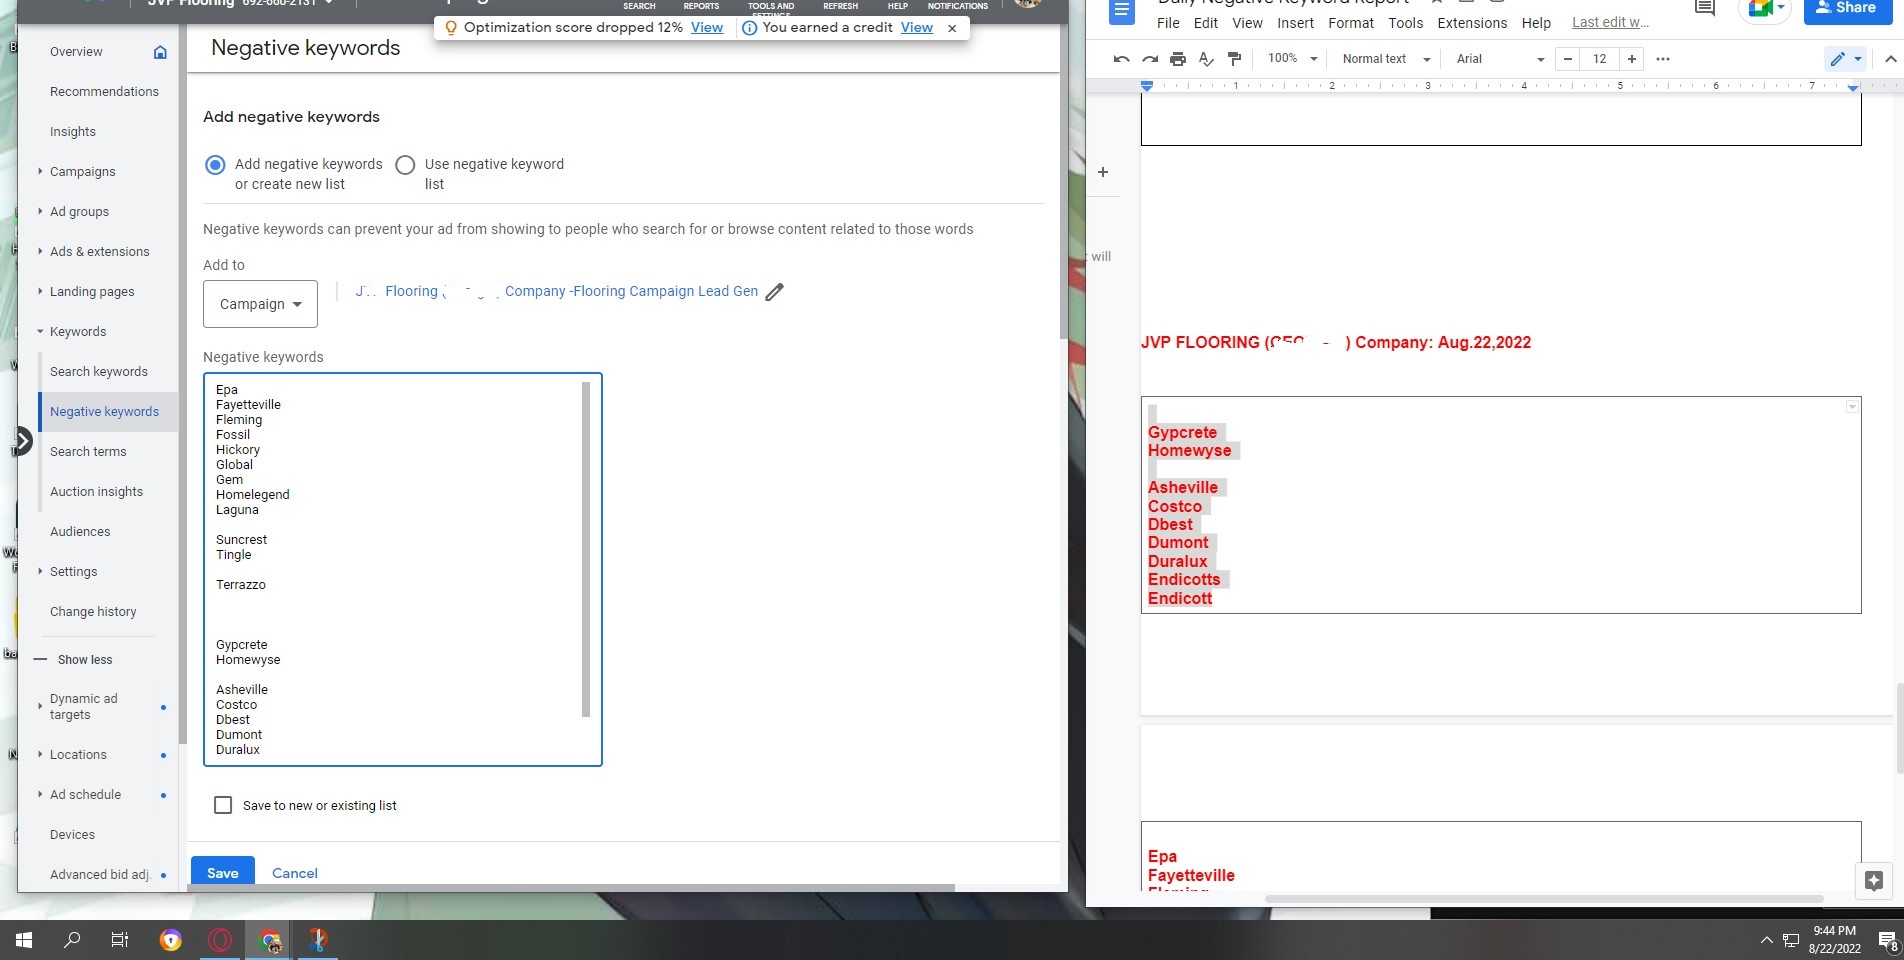Screen dimensions: 1904x960
Task: Click Redo icon in Google Docs toolbar
Action: pyautogui.click(x=1150, y=59)
